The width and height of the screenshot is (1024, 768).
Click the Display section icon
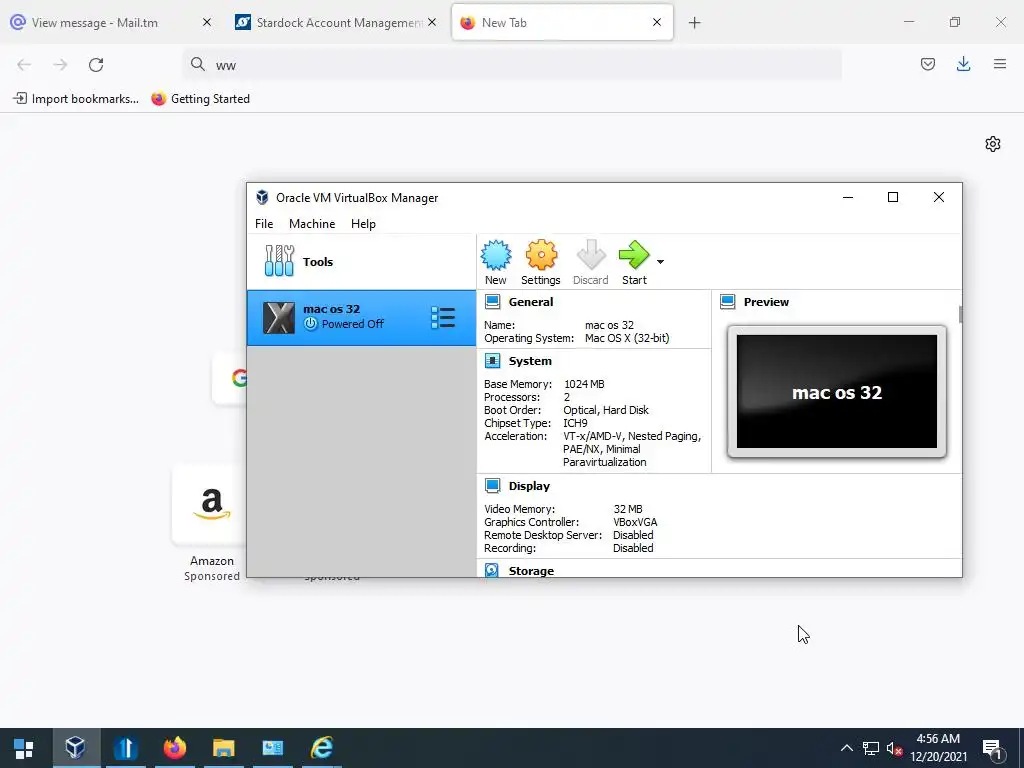click(x=492, y=486)
